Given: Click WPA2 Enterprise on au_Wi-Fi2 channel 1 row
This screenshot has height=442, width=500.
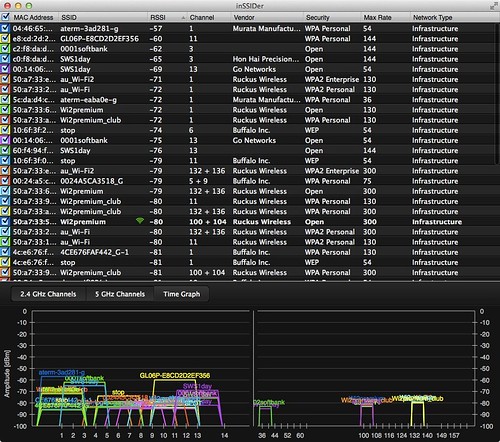Looking at the screenshot, I should click(x=332, y=79).
